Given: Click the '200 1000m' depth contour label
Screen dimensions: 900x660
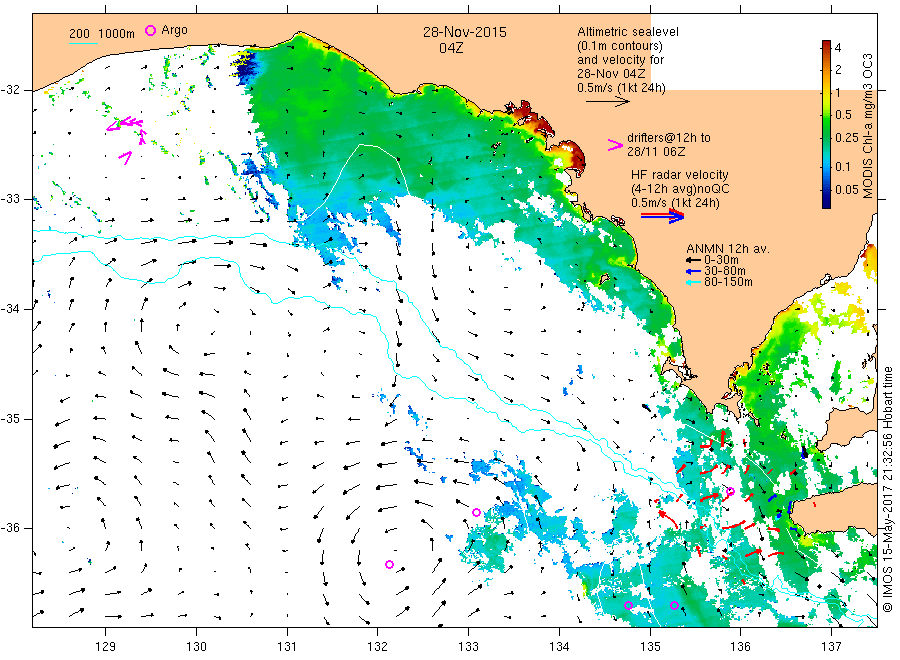Looking at the screenshot, I should point(102,34).
